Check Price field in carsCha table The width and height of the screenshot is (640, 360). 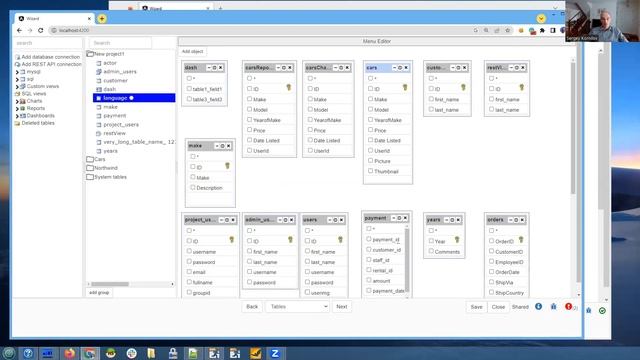click(x=310, y=130)
